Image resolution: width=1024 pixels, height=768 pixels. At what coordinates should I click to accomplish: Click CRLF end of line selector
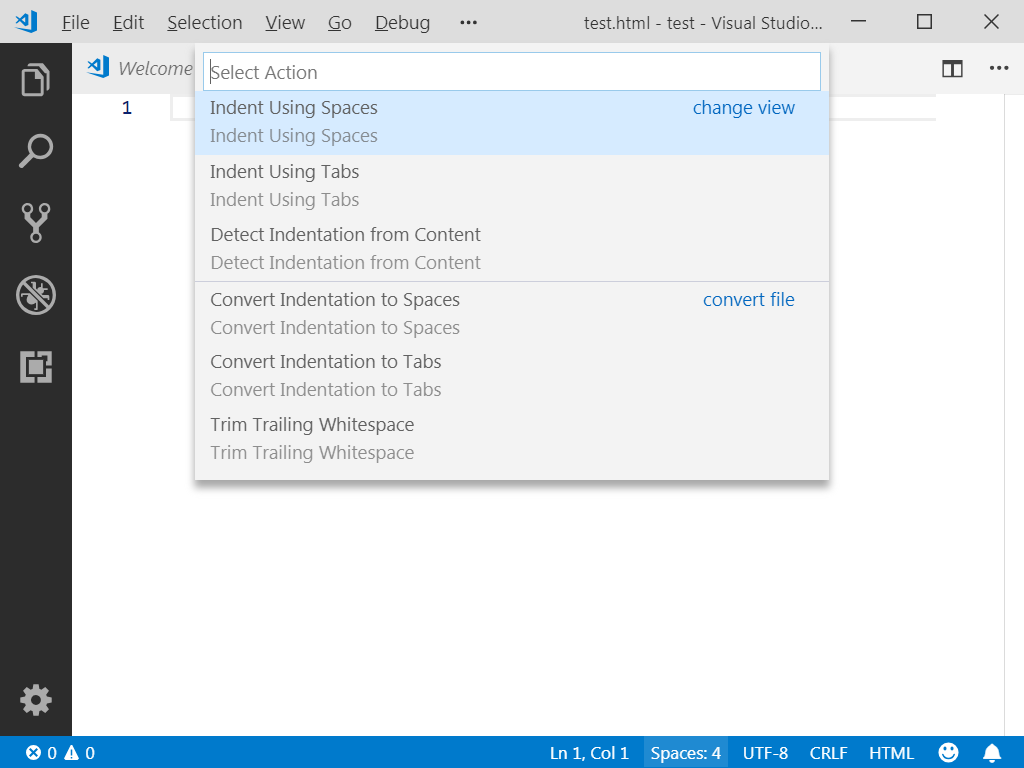tap(829, 753)
